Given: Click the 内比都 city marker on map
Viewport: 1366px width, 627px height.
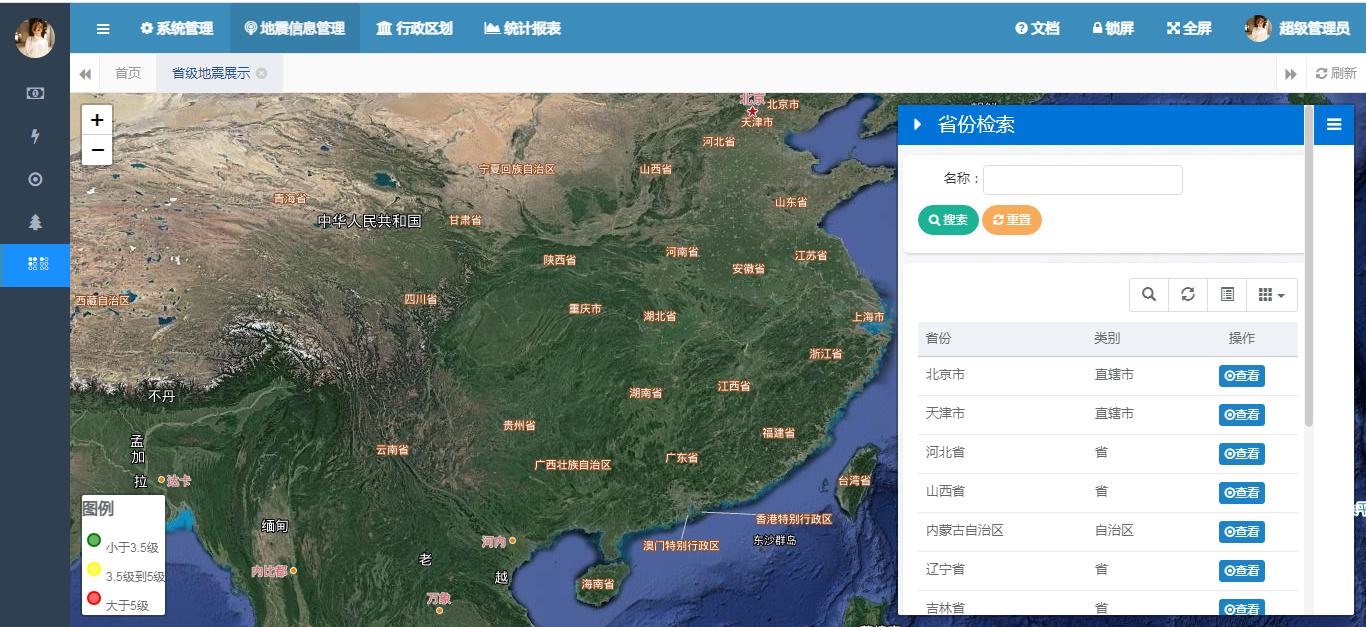Looking at the screenshot, I should 293,571.
